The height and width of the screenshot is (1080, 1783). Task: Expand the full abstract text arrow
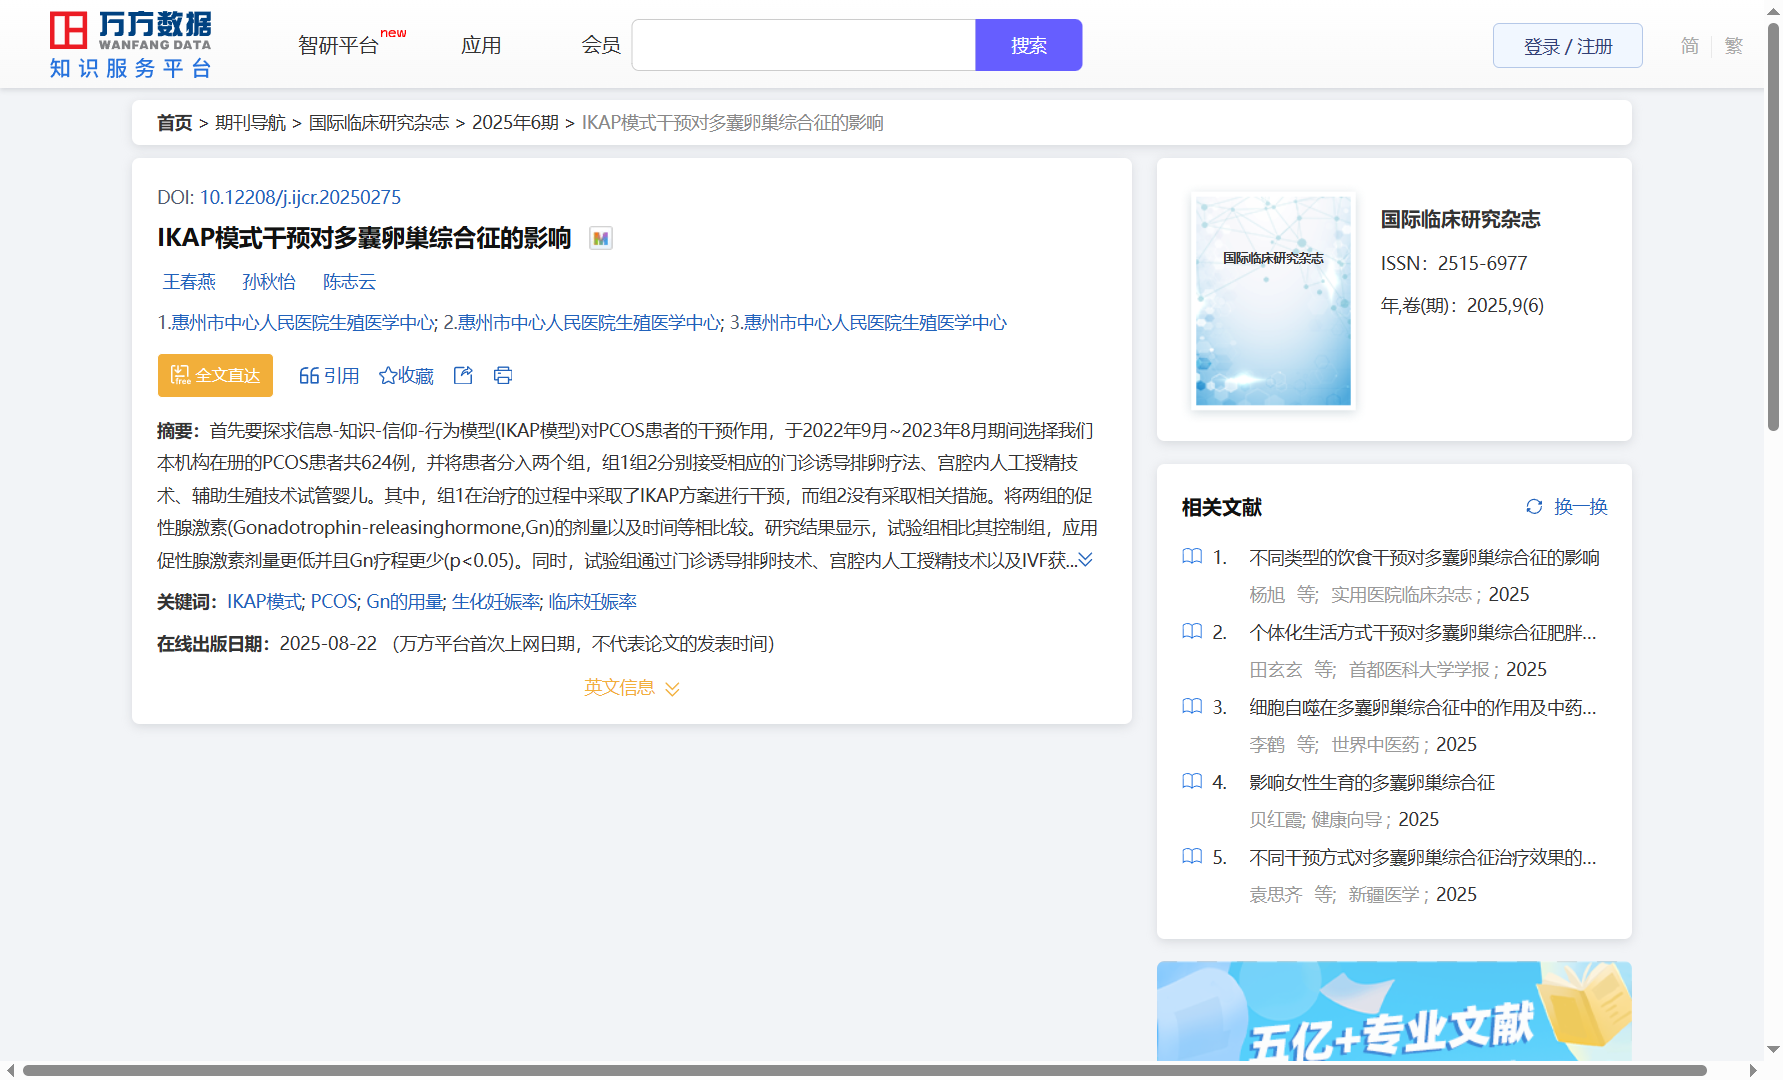tap(1086, 560)
